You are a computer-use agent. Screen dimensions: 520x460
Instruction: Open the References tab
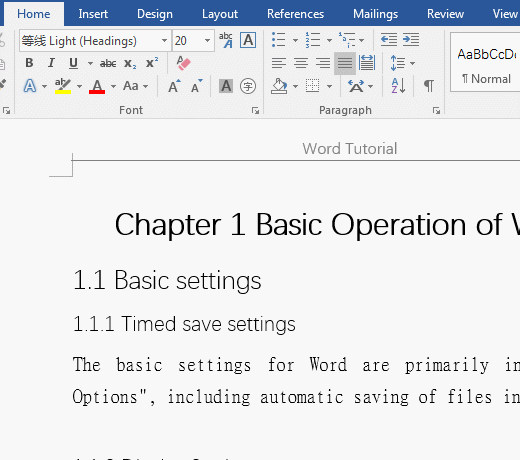point(295,14)
